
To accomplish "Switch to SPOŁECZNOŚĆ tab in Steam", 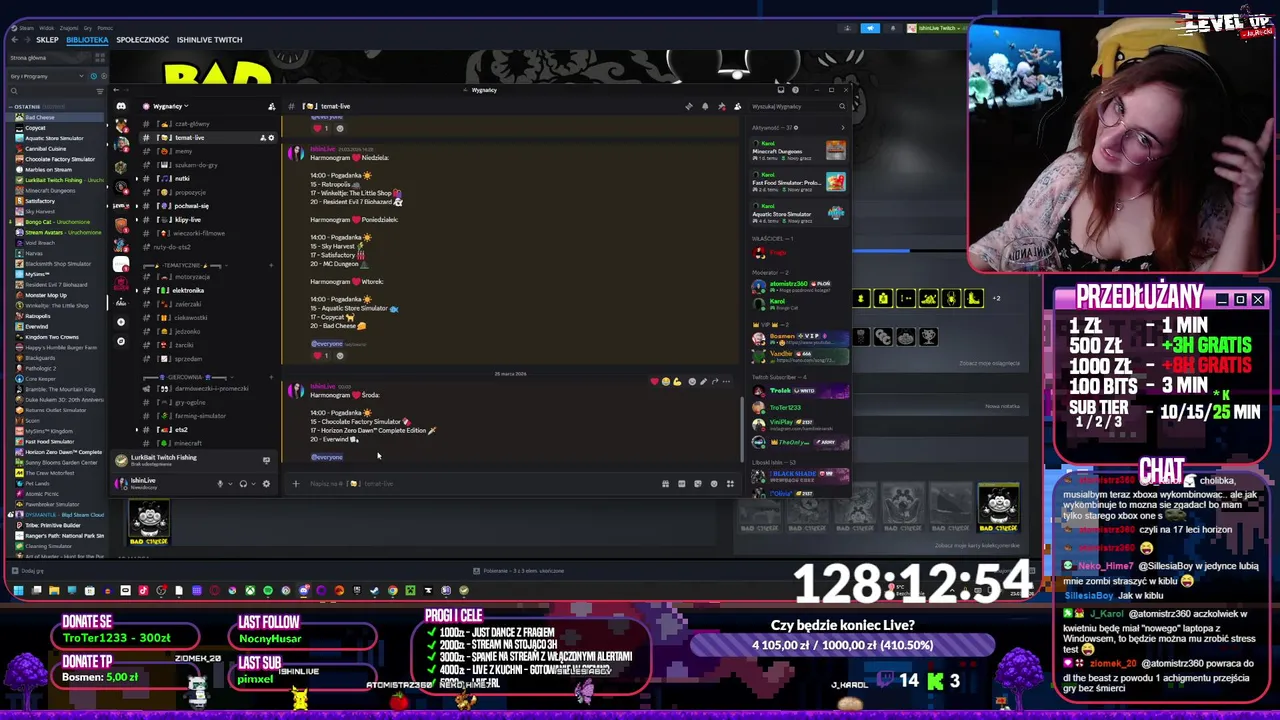I will (142, 40).
